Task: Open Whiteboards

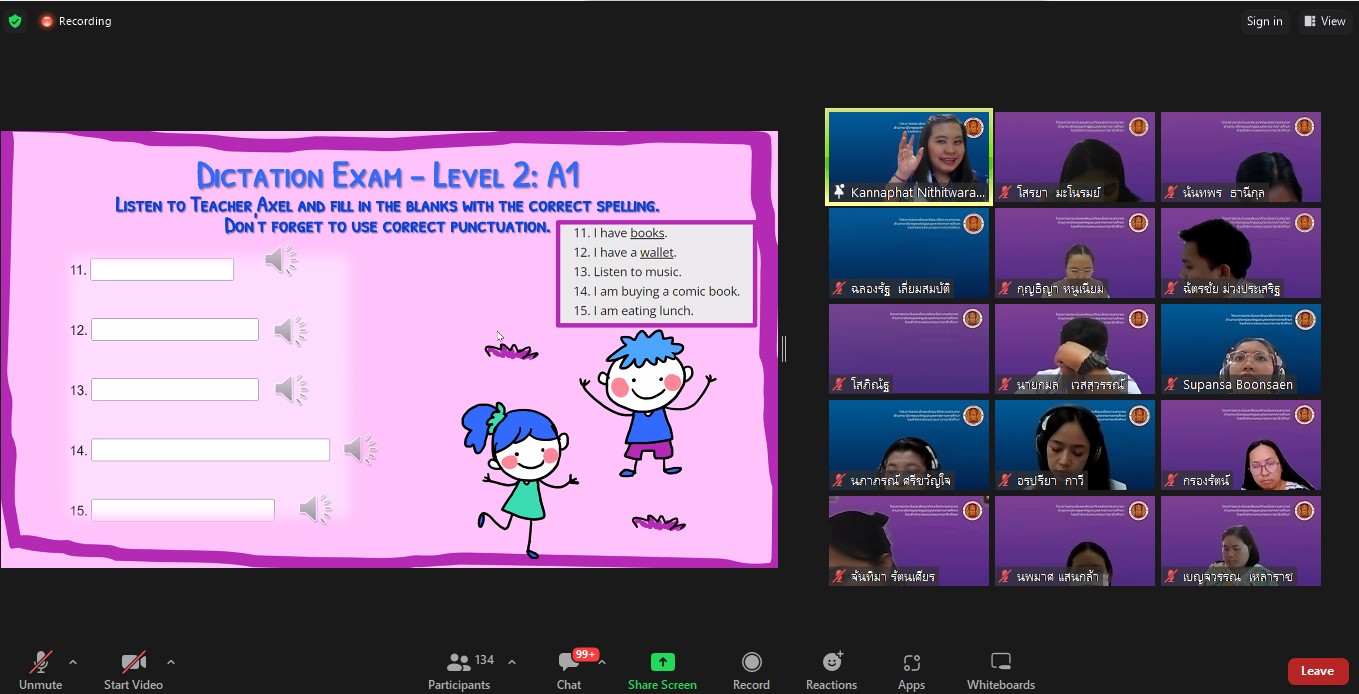Action: point(1001,670)
